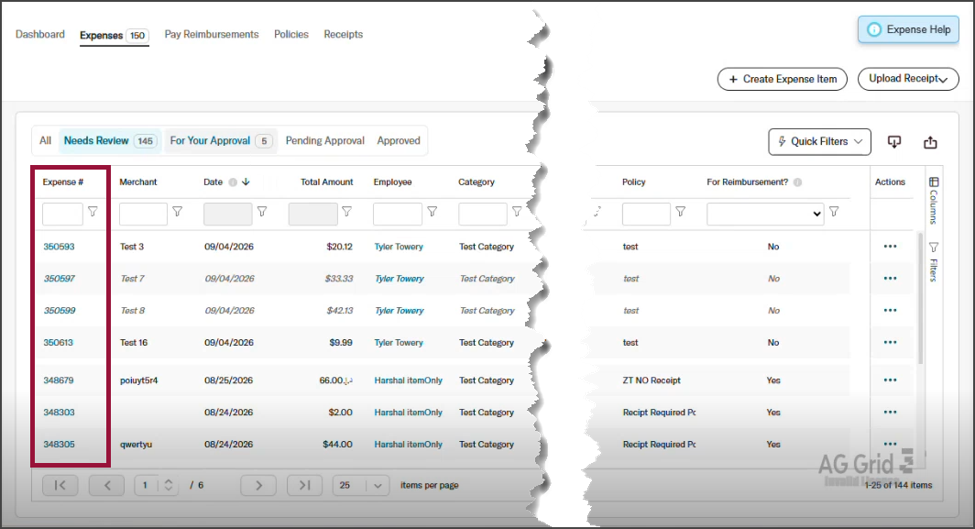Open the Columns side panel icon
The width and height of the screenshot is (975, 529).
933,182
